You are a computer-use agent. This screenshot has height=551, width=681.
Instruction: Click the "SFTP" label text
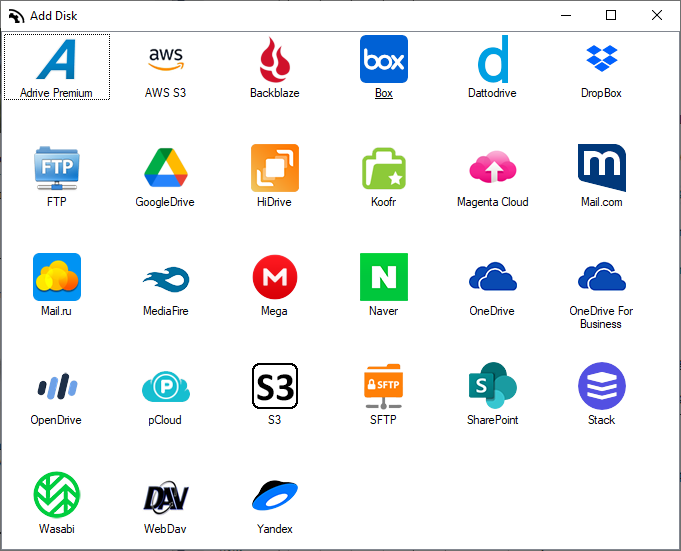pyautogui.click(x=383, y=420)
